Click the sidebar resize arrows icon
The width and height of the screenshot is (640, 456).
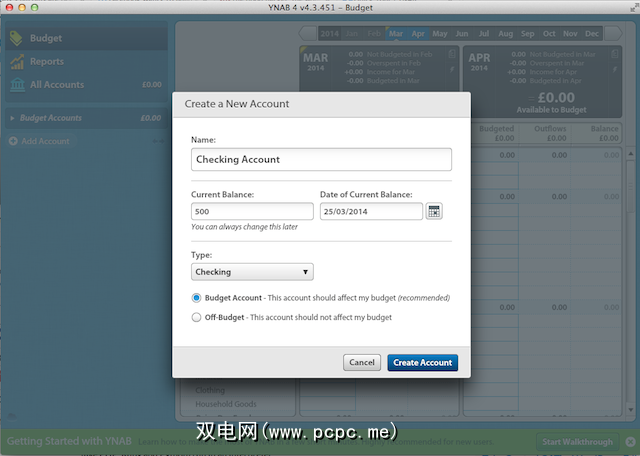tap(158, 141)
